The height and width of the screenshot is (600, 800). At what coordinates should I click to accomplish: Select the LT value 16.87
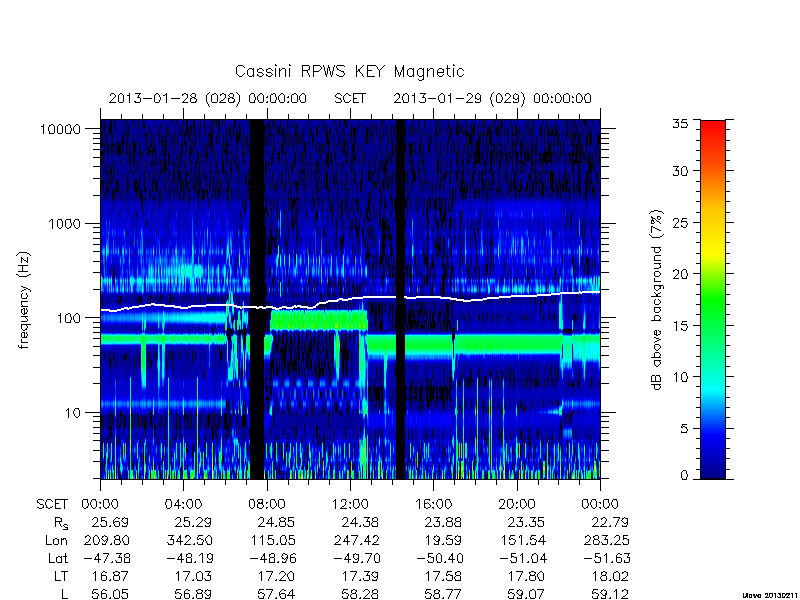click(x=110, y=577)
